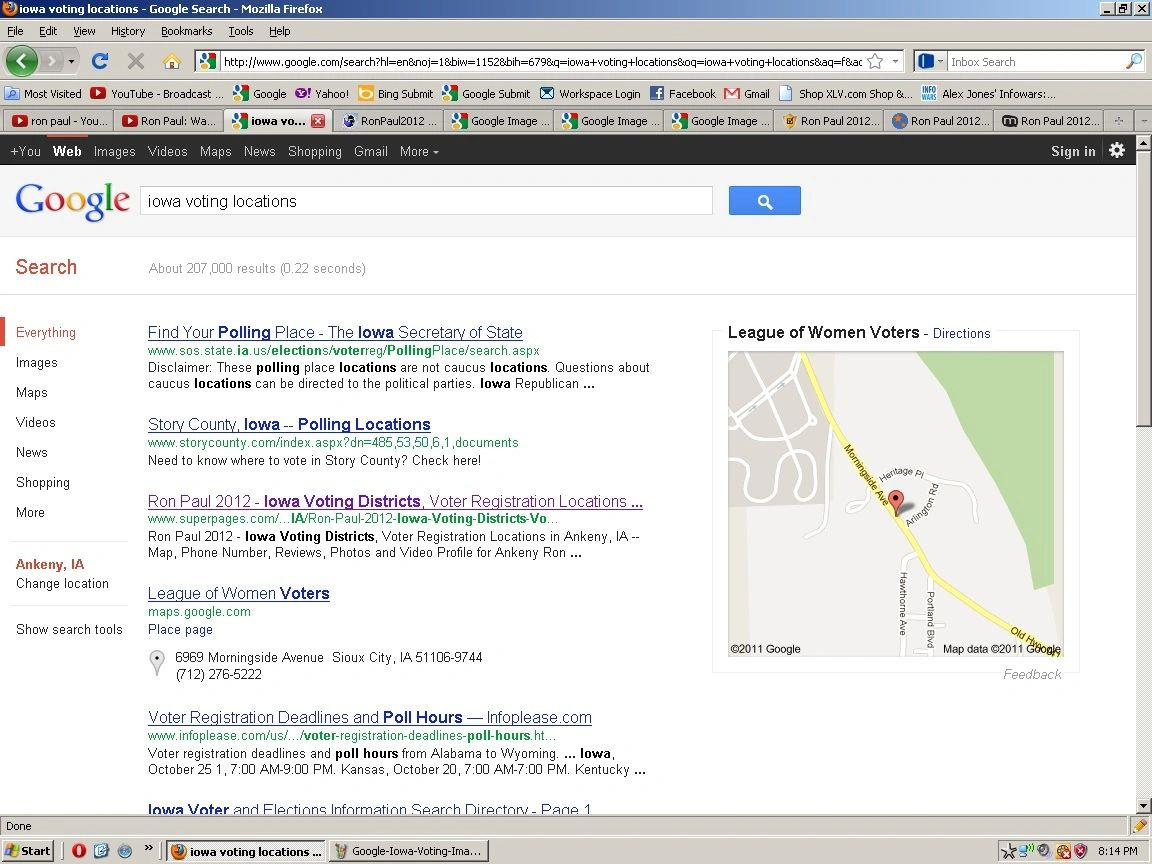Open the File menu
This screenshot has height=864, width=1152.
point(15,31)
